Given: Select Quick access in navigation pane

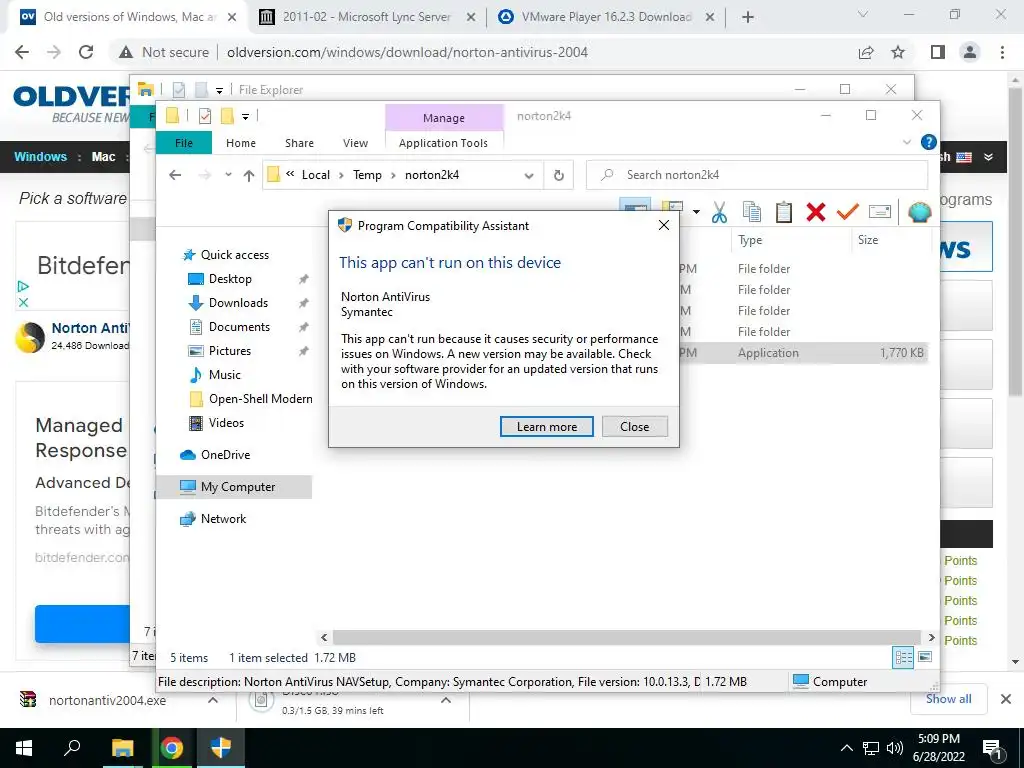Looking at the screenshot, I should (234, 255).
